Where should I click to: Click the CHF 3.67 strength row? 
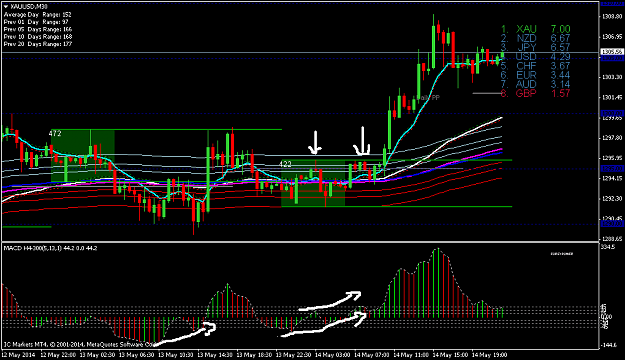click(x=536, y=66)
